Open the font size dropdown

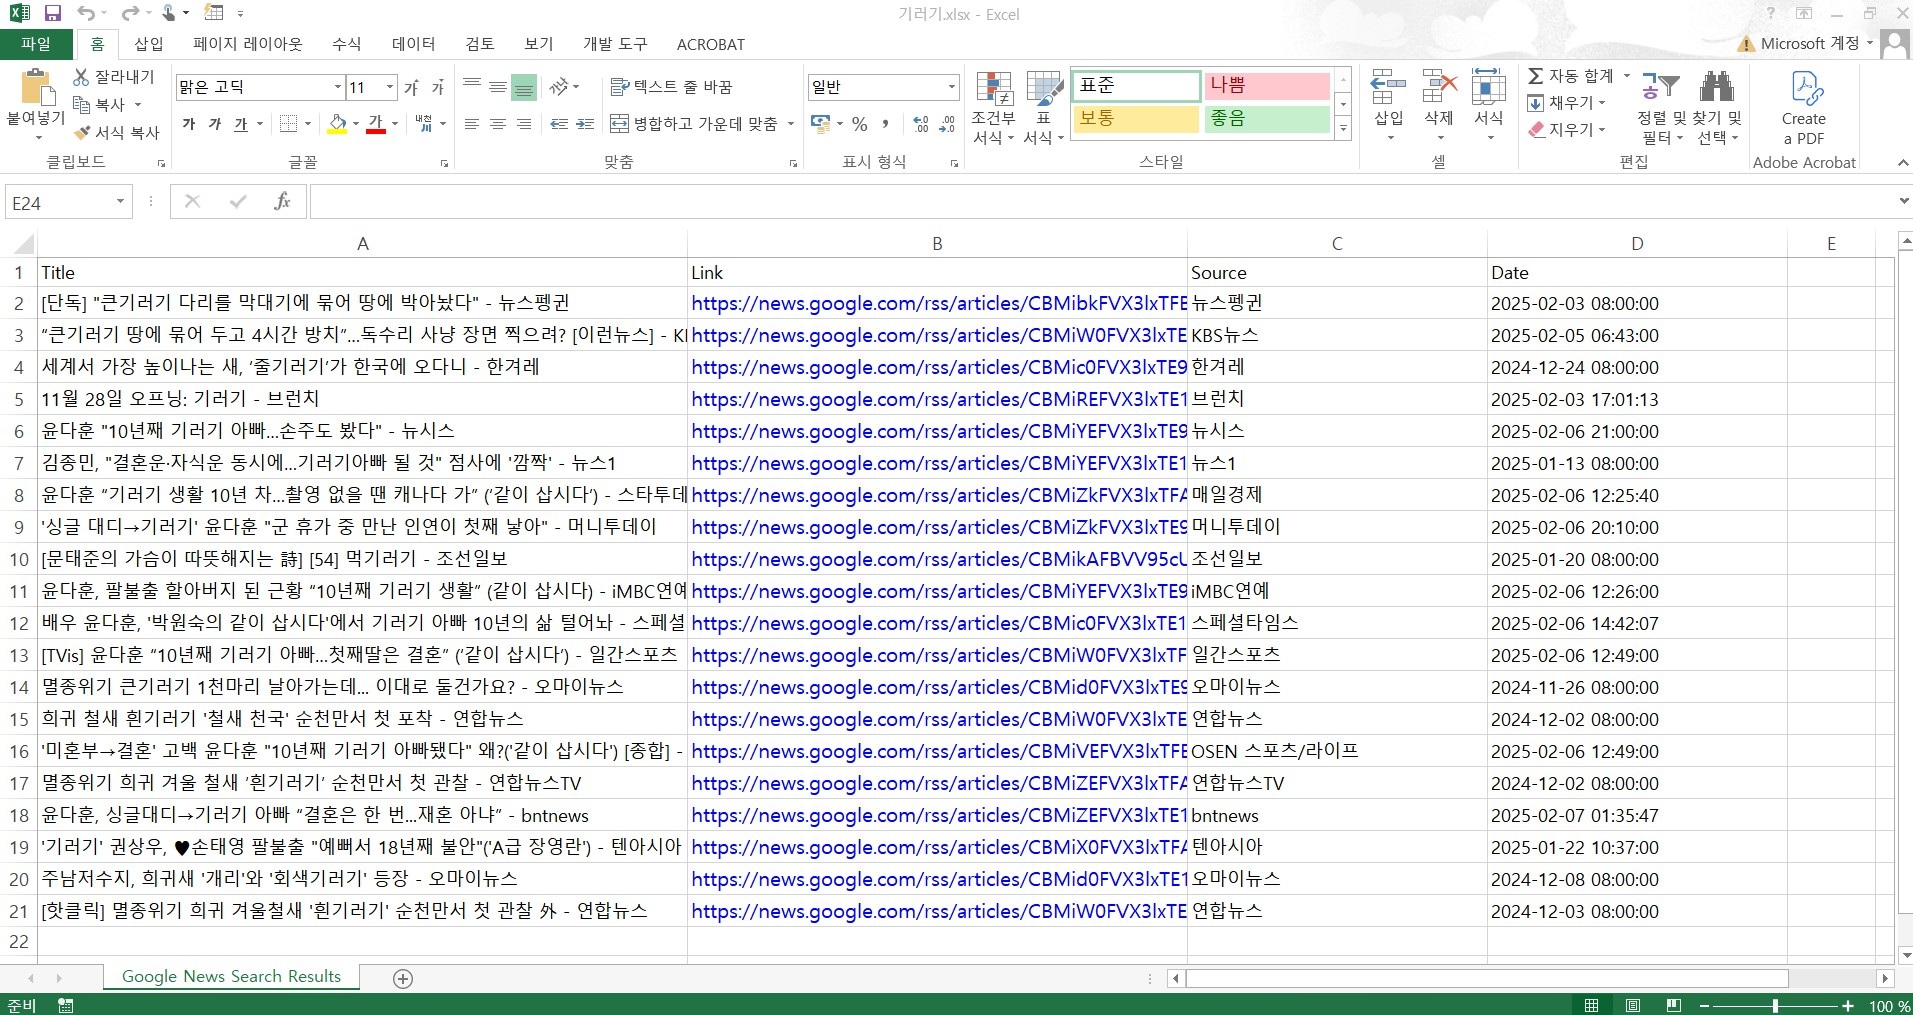388,87
